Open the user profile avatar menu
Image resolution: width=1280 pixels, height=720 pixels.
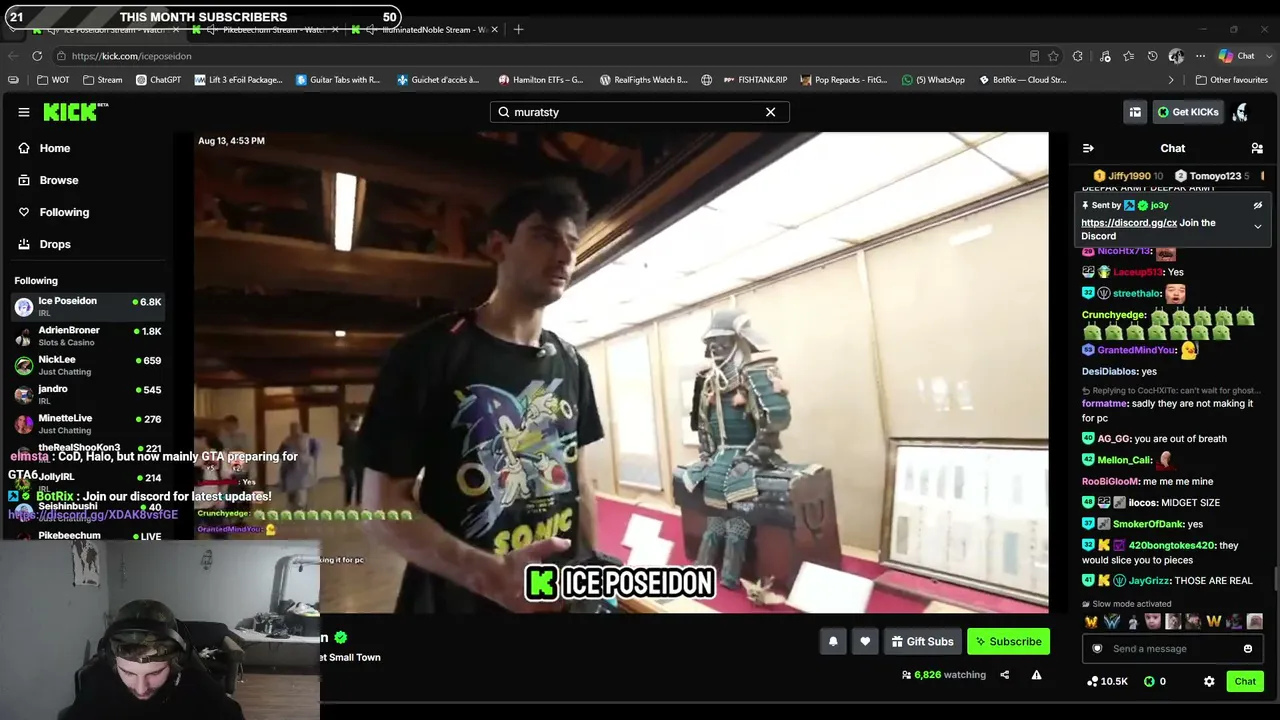coord(1240,112)
